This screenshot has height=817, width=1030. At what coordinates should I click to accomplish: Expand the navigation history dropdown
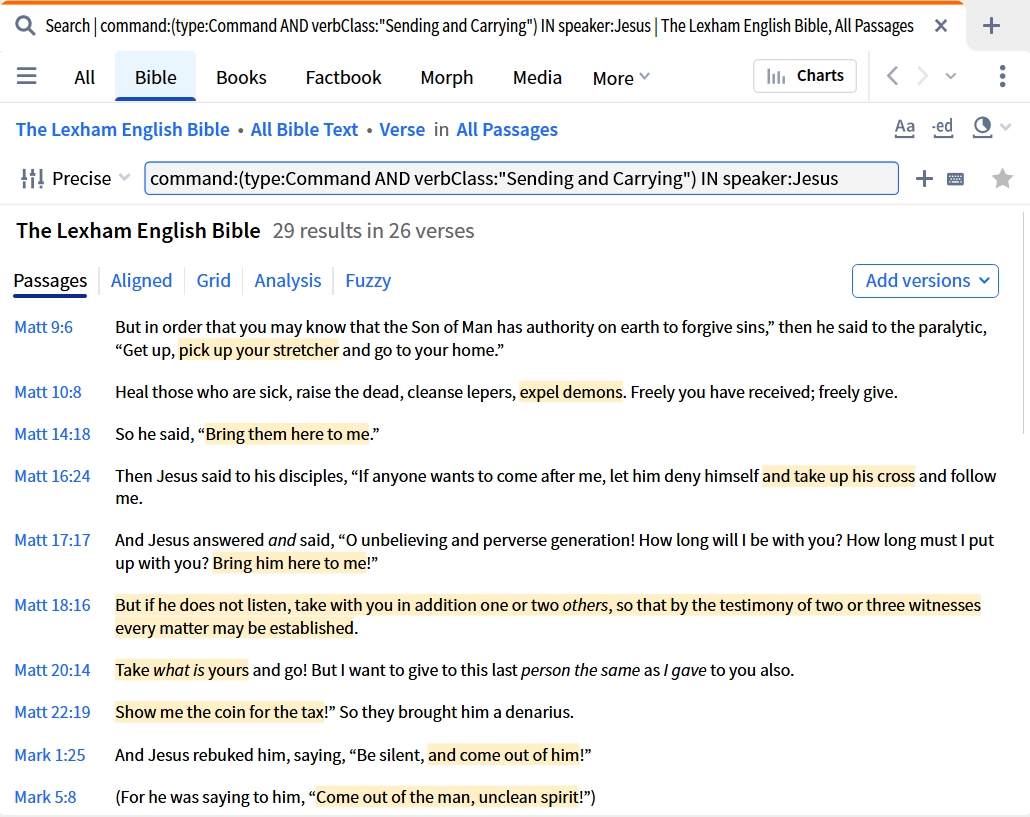(x=951, y=76)
